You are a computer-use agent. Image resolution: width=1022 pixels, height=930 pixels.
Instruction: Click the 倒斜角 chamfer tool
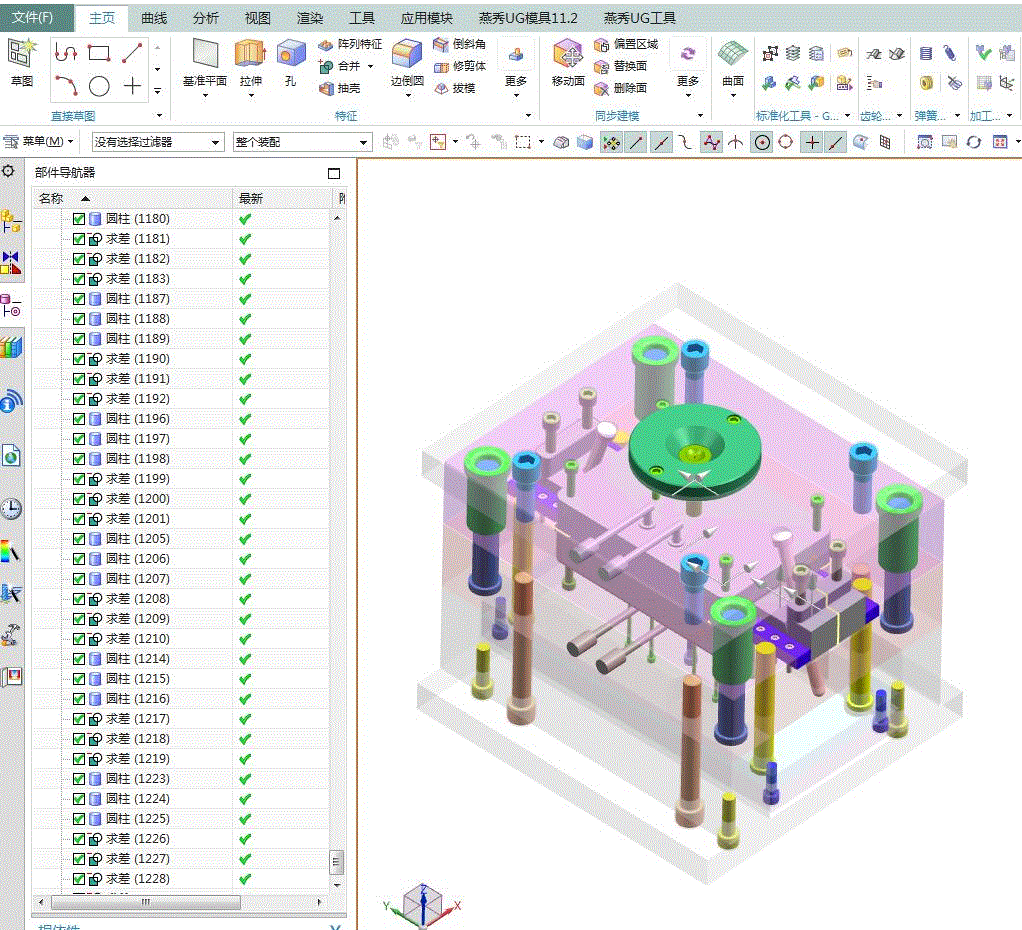(460, 44)
